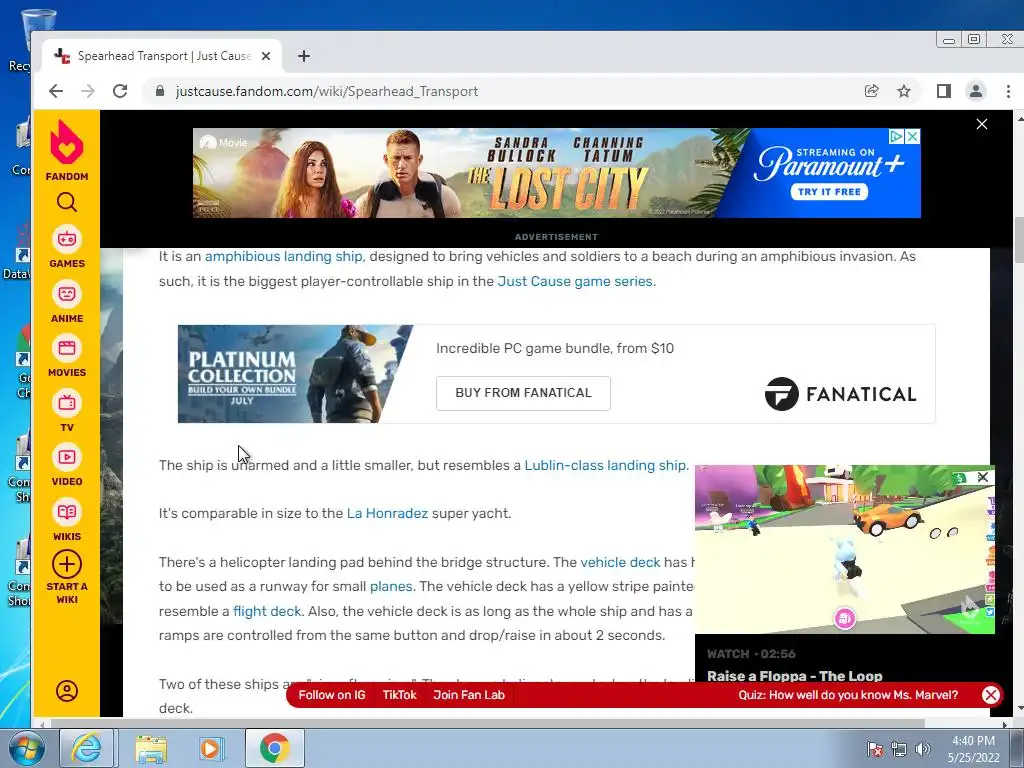
Task: Click Join Fan Lab in red bar
Action: pos(469,695)
